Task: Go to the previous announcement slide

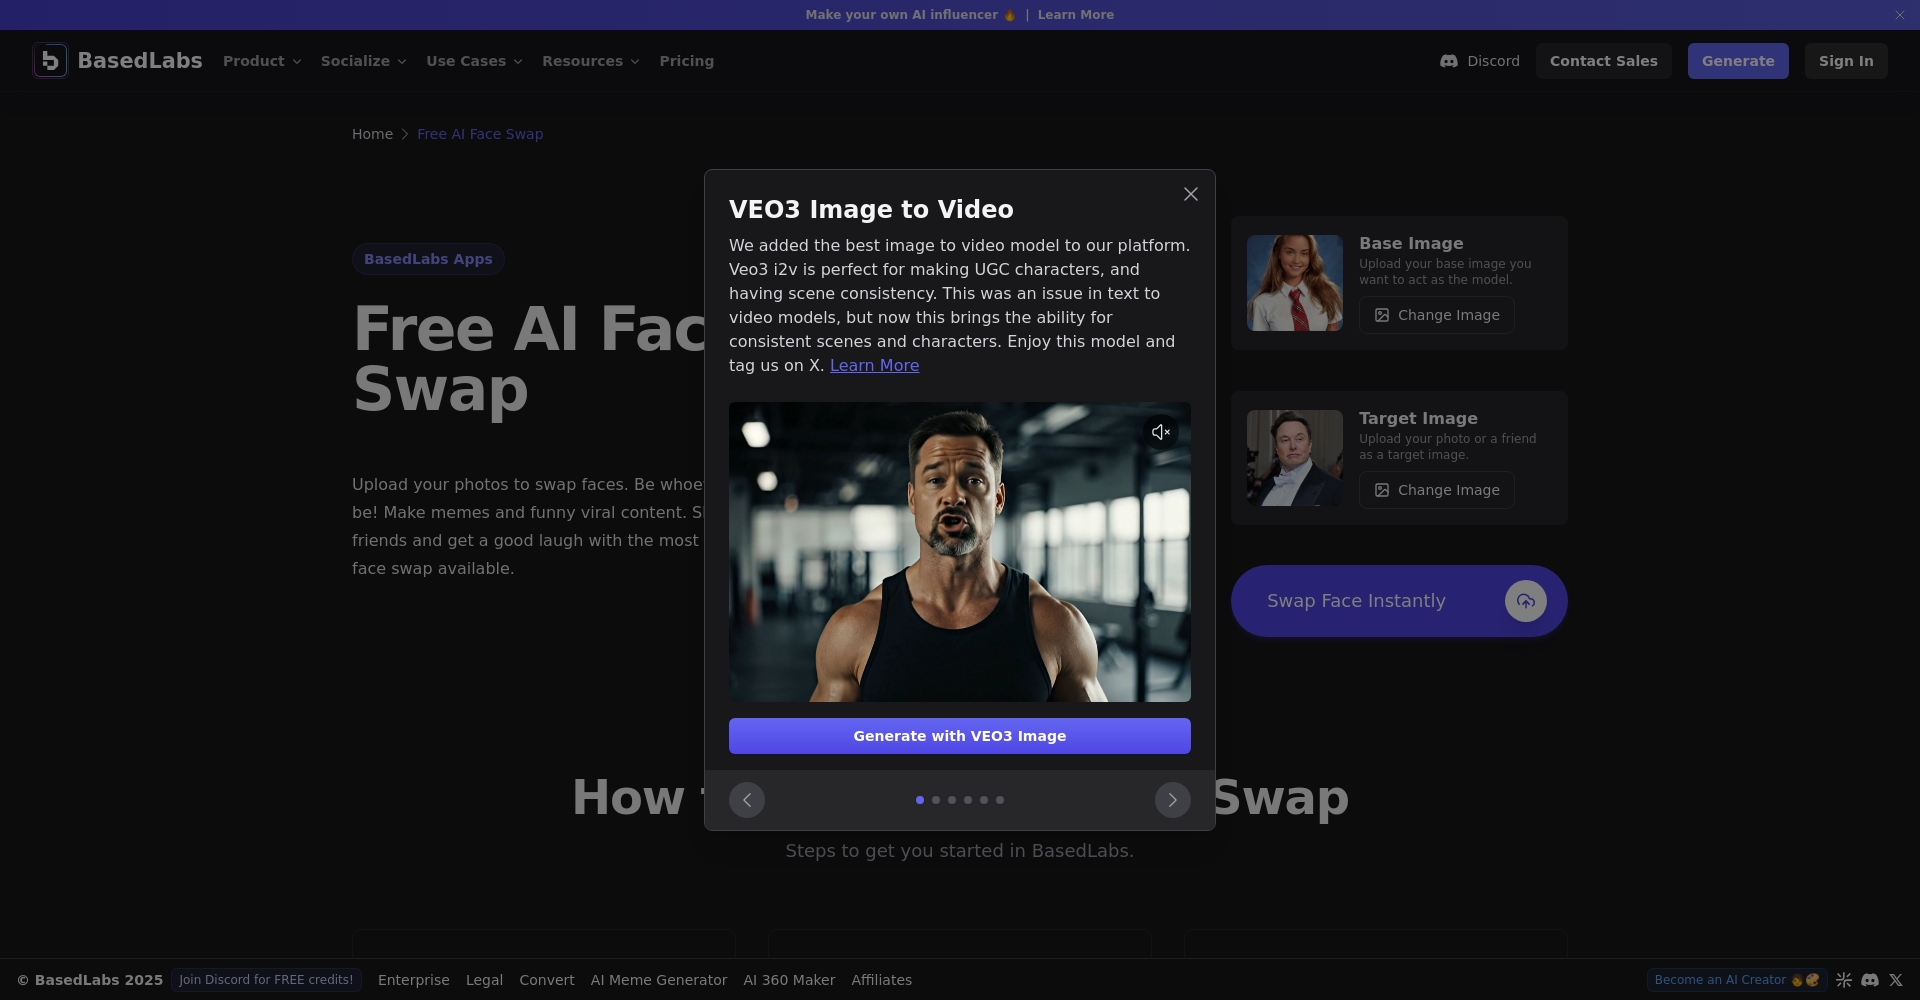Action: point(747,800)
